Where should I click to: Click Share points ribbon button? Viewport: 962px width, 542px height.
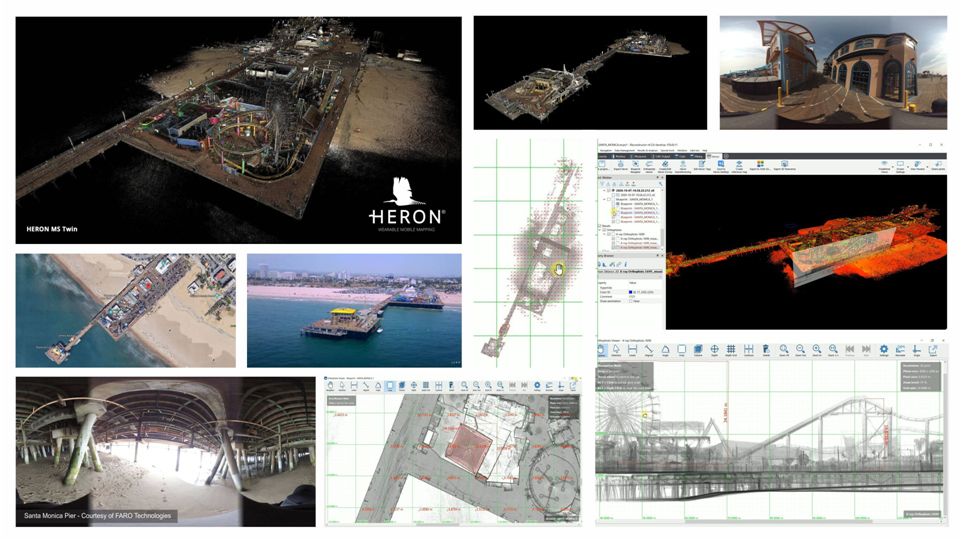tap(937, 166)
